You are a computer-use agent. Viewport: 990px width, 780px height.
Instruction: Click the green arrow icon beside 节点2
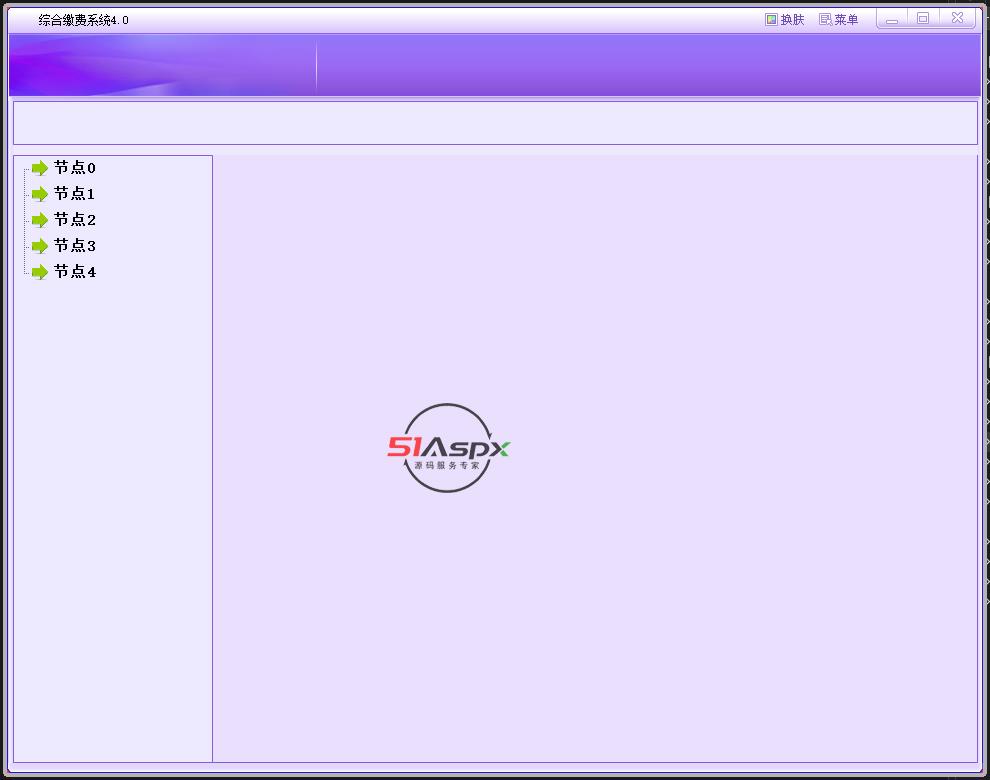tap(40, 220)
